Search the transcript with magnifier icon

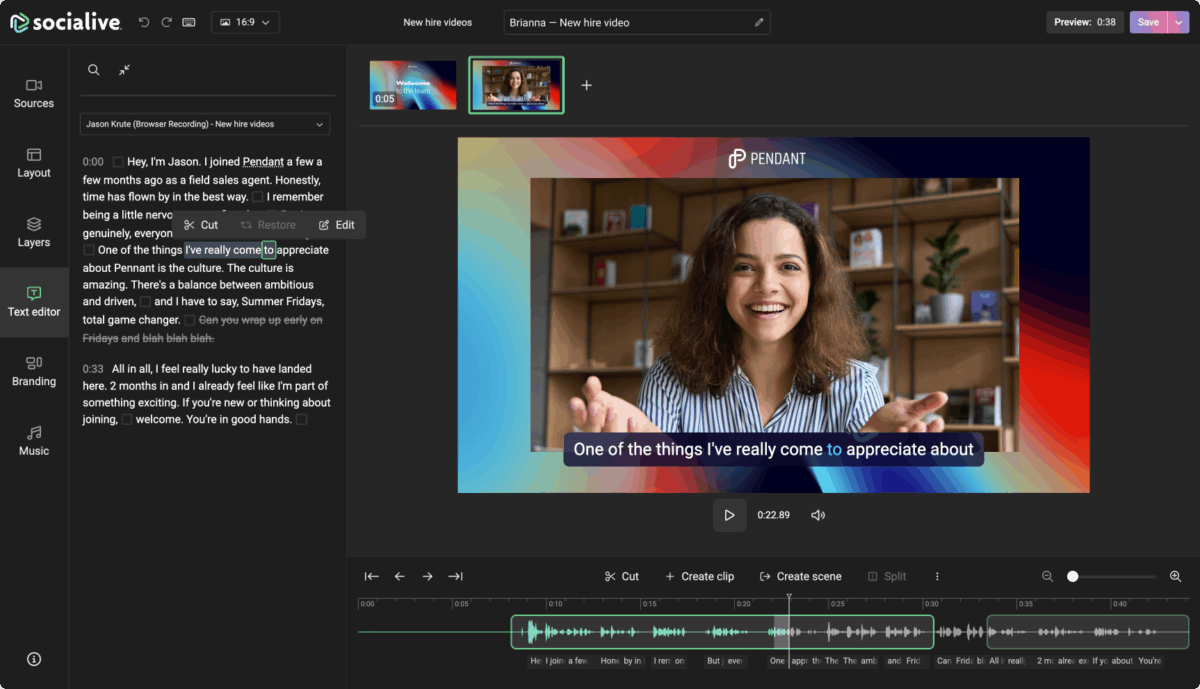93,70
